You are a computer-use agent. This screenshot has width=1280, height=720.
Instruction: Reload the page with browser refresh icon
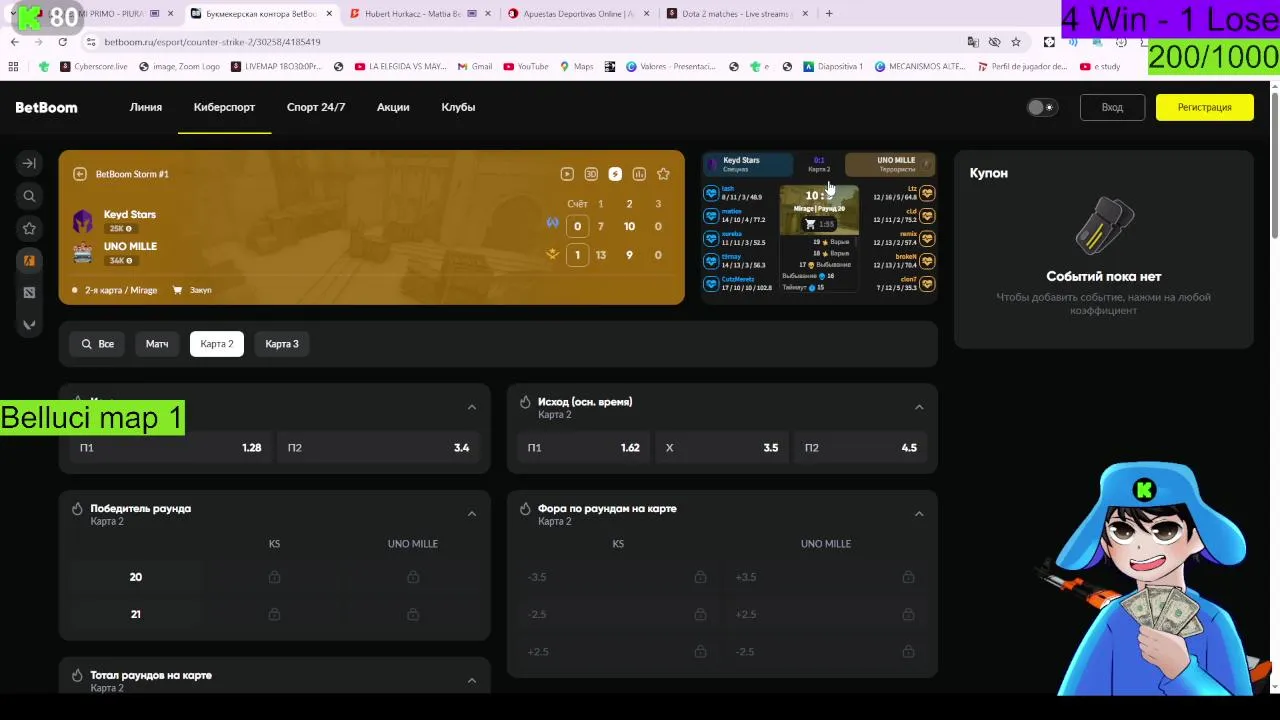click(62, 42)
